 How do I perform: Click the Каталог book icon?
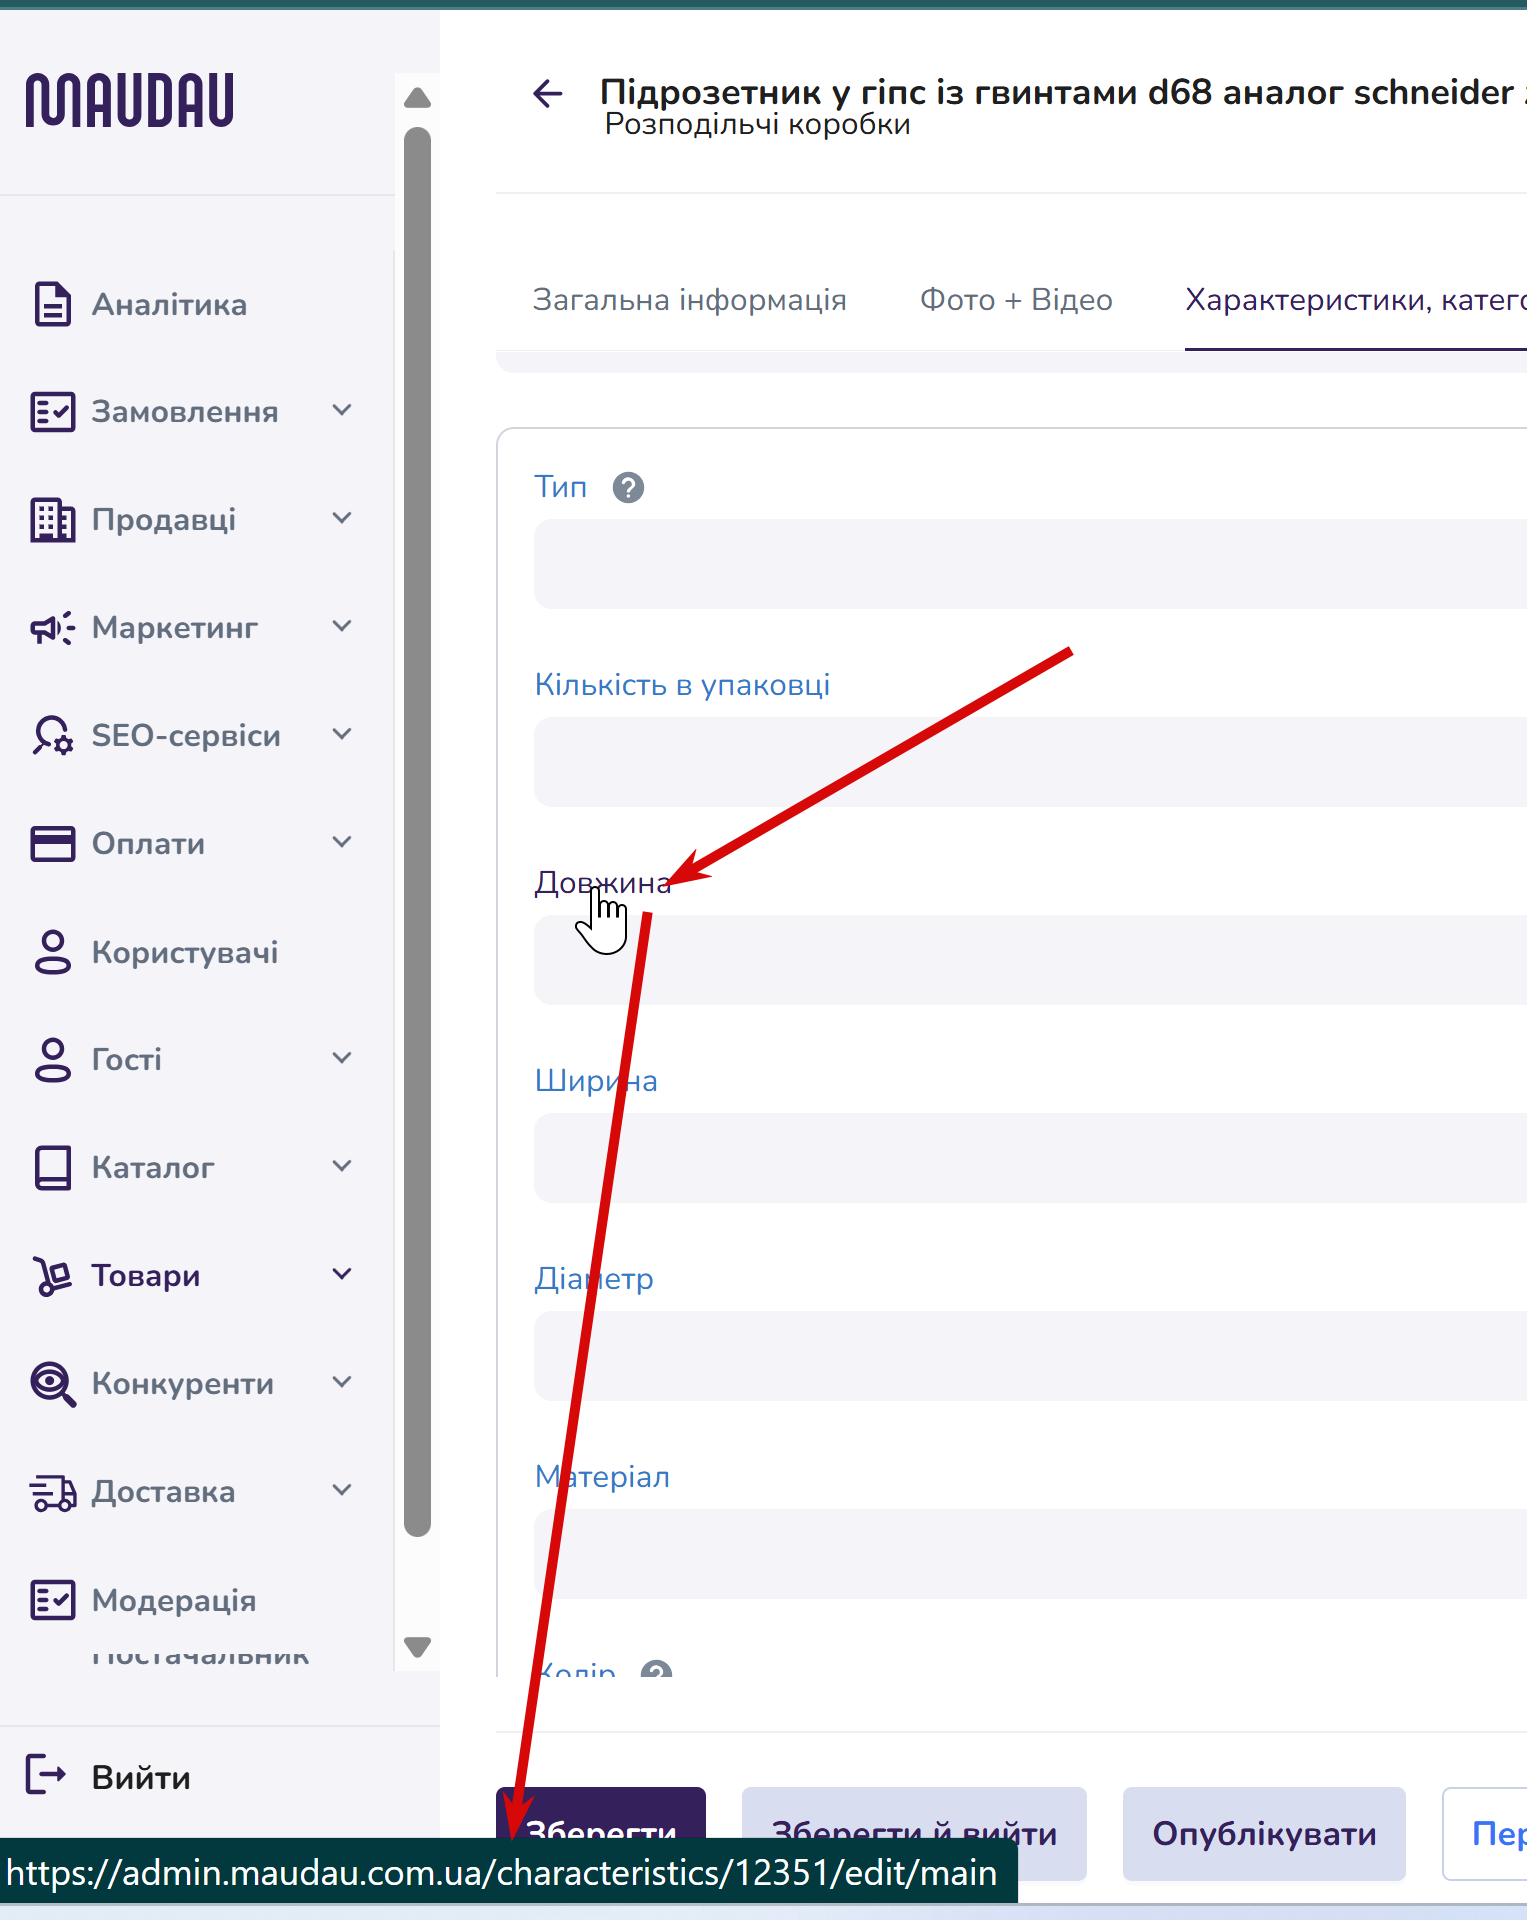coord(52,1168)
